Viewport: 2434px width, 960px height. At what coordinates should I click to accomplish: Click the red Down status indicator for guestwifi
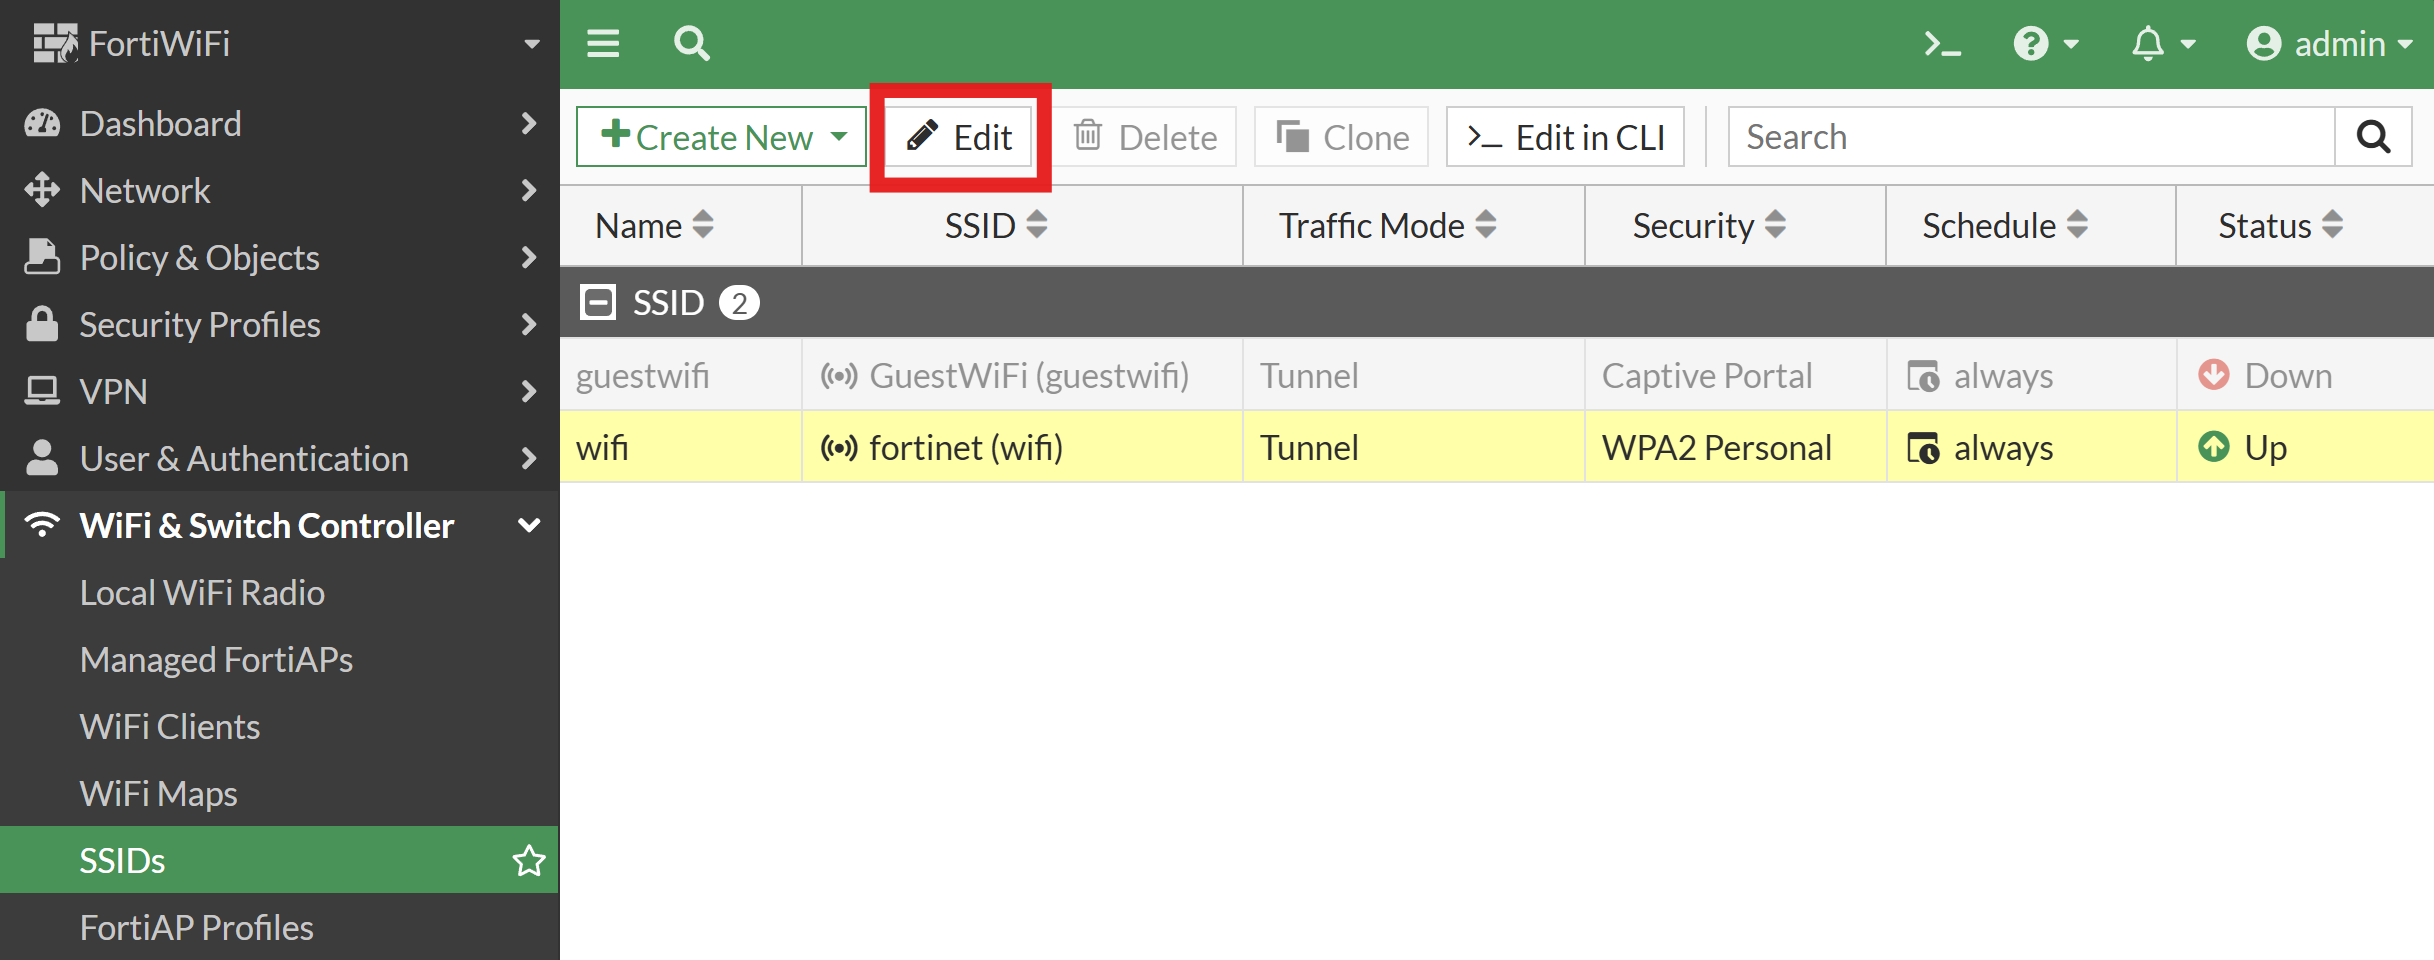pos(2213,375)
